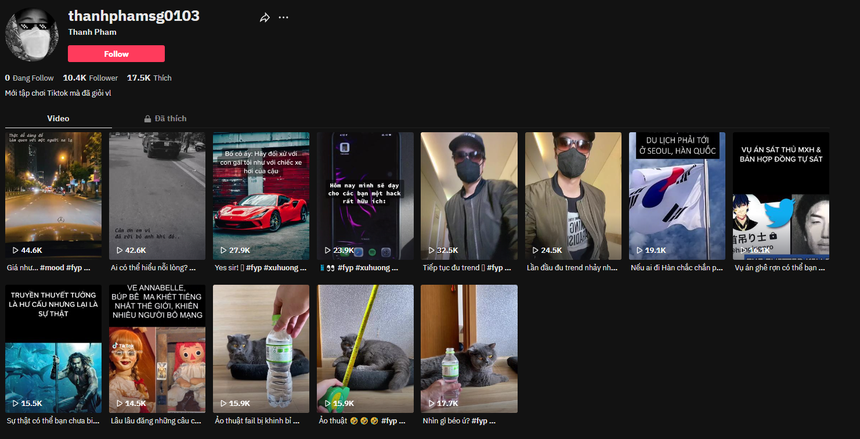Open the Đã thích tab
The image size is (860, 439).
[165, 118]
